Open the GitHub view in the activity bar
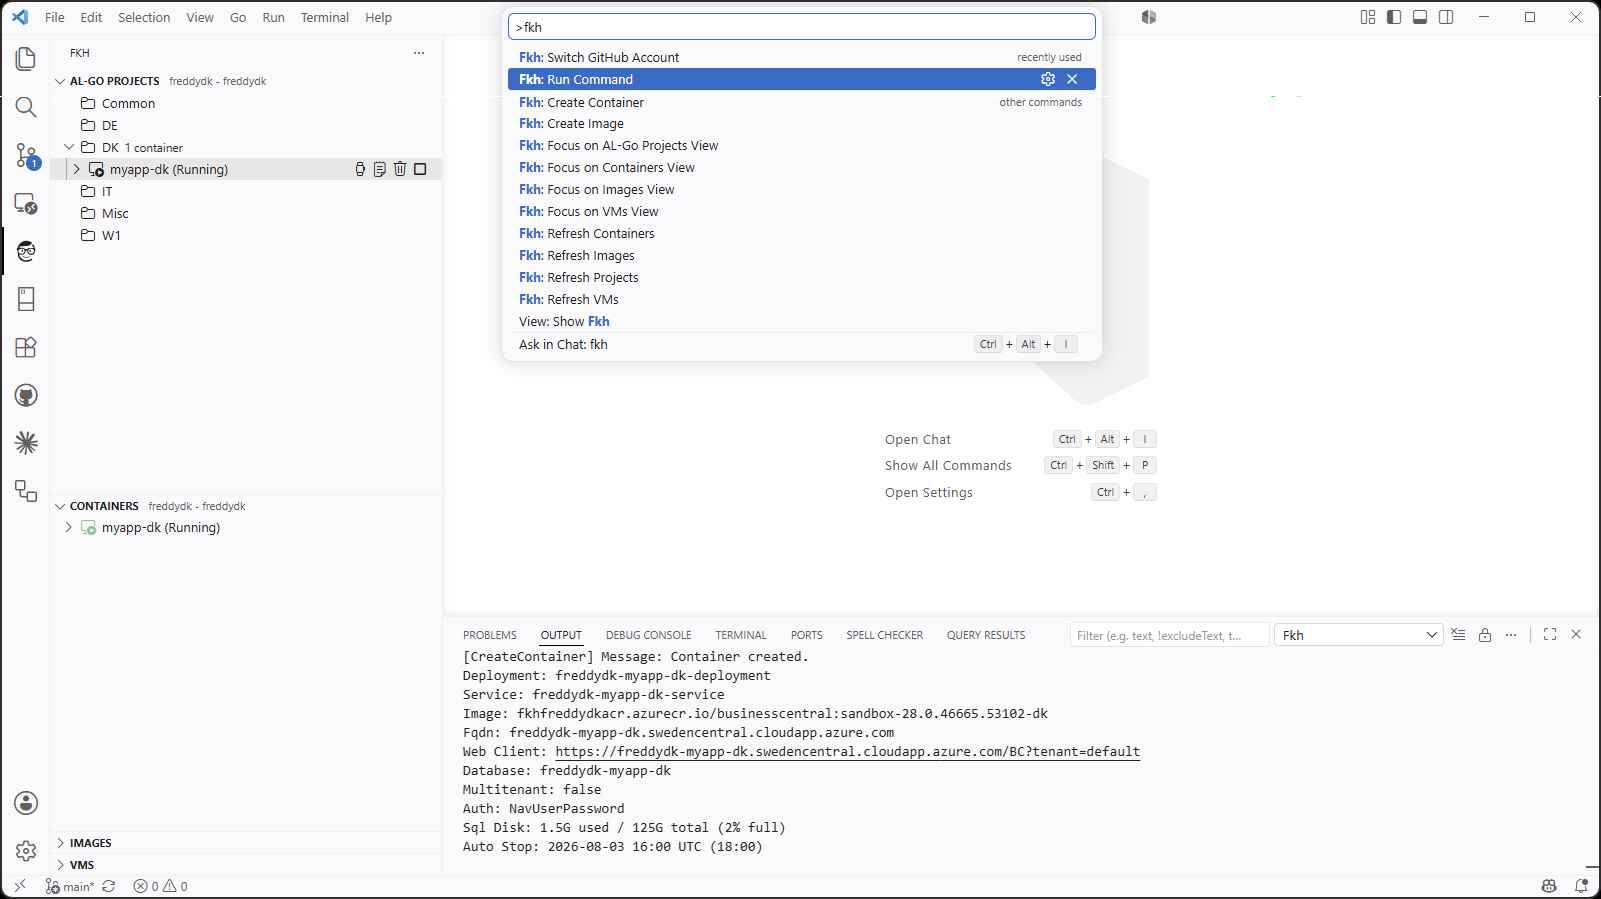Image resolution: width=1601 pixels, height=899 pixels. pos(26,395)
